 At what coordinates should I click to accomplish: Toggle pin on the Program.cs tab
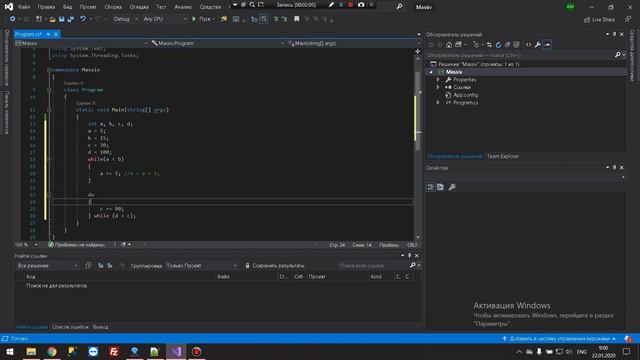click(48, 34)
